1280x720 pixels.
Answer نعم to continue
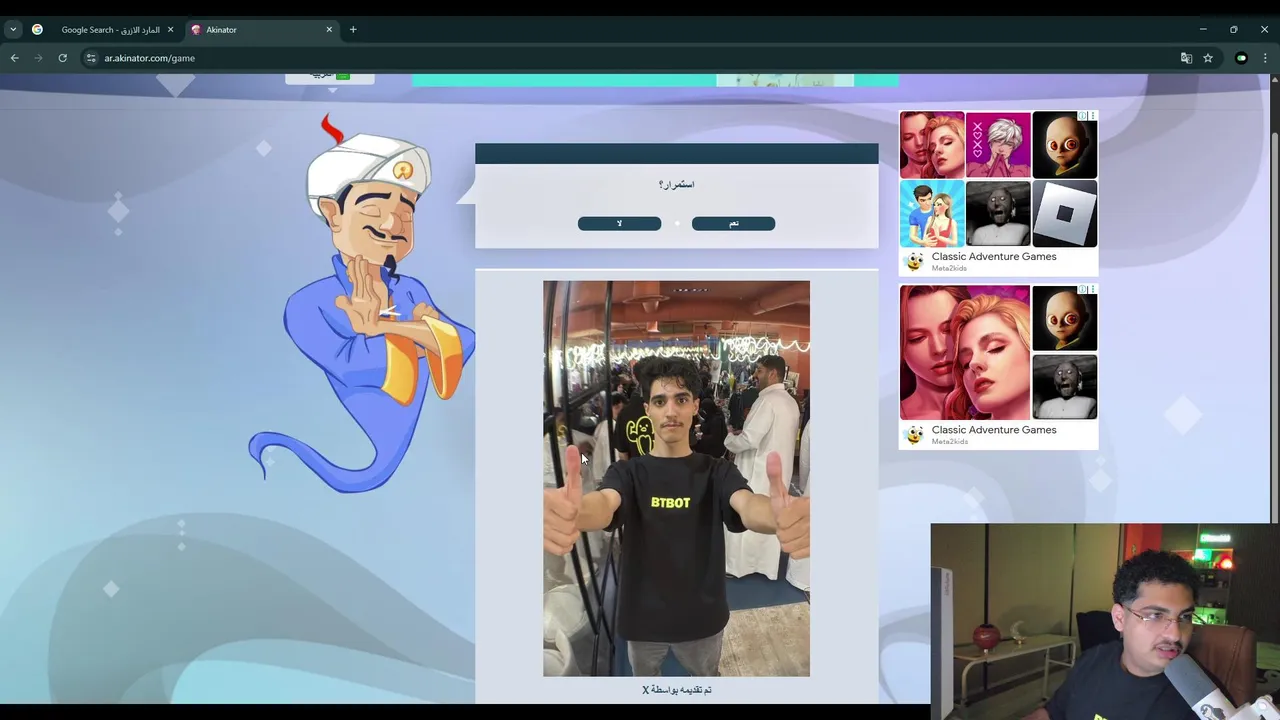pyautogui.click(x=733, y=223)
